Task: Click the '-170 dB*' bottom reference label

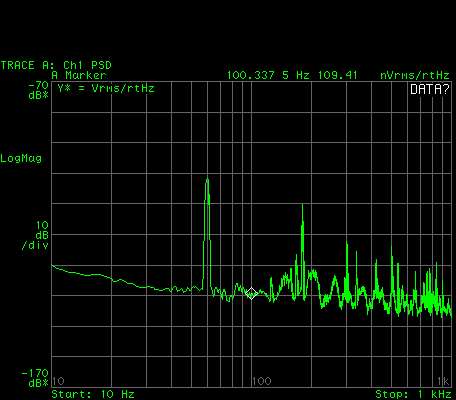Action: 35,378
